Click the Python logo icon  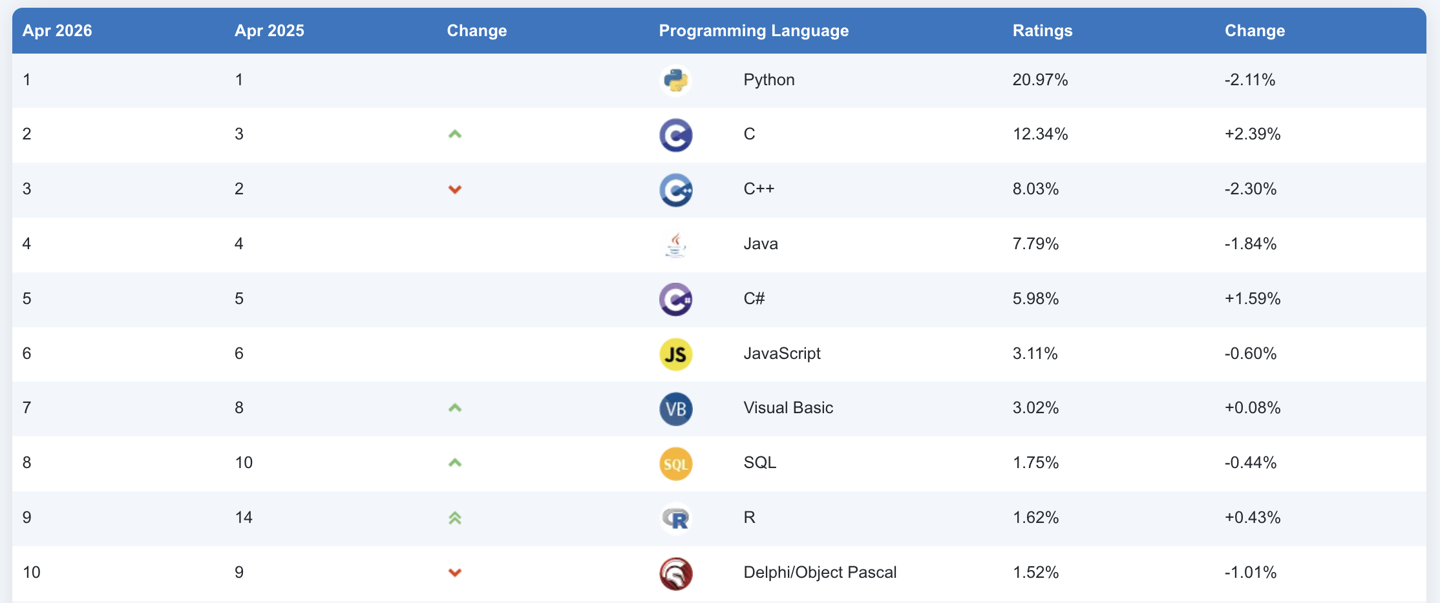click(x=676, y=80)
